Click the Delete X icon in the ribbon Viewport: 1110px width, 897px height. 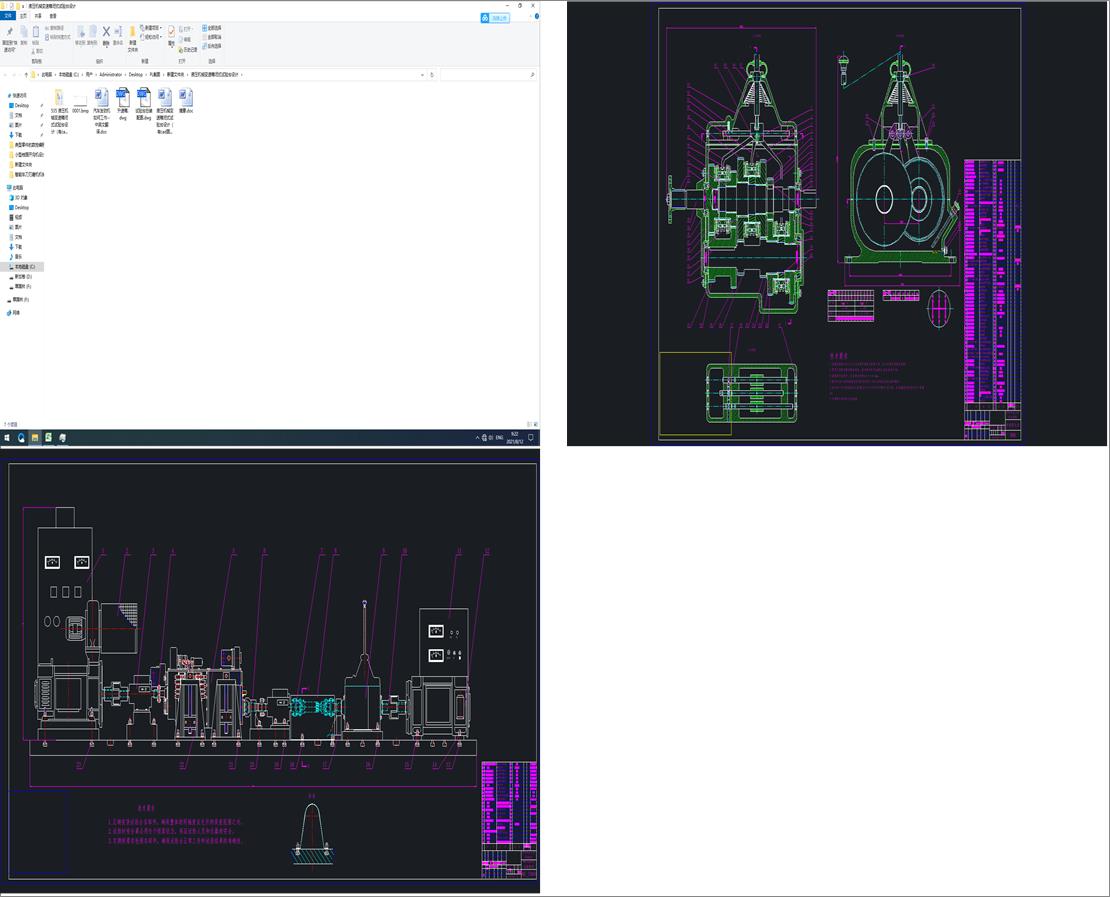click(x=106, y=32)
